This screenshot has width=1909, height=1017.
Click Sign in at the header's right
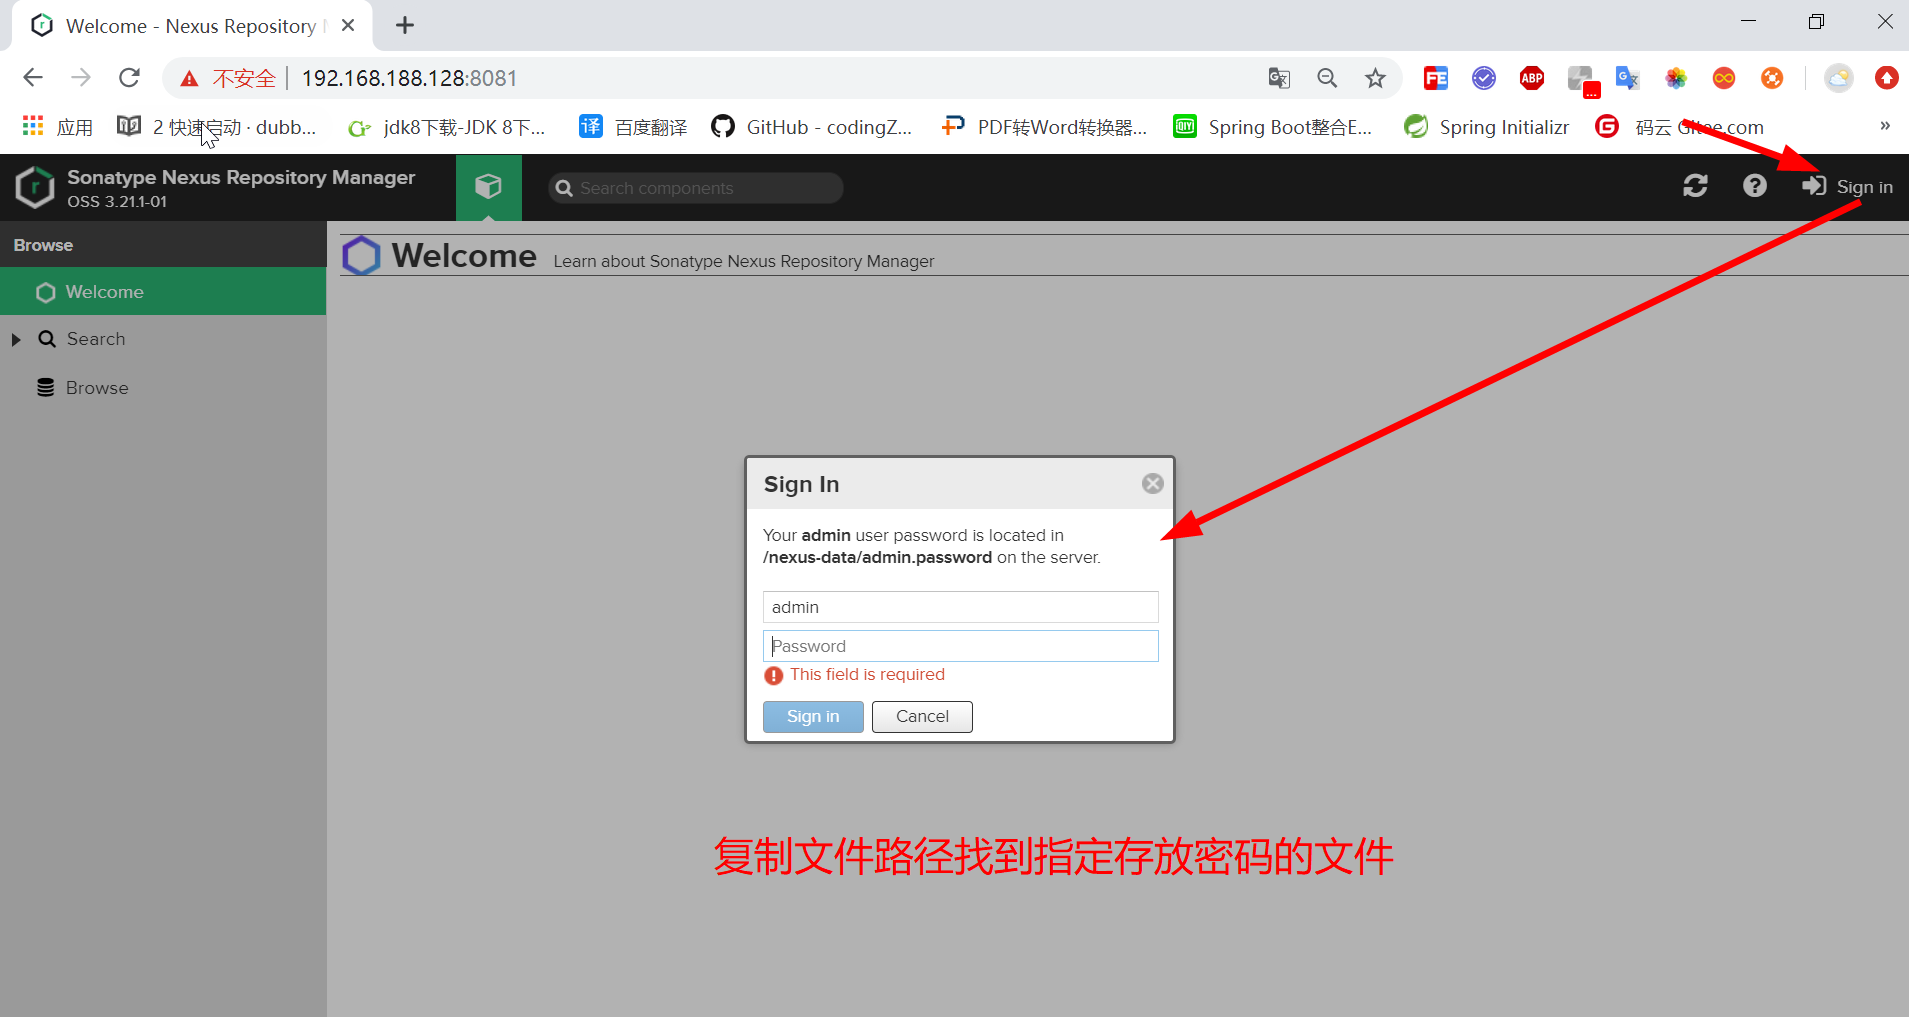point(1847,187)
